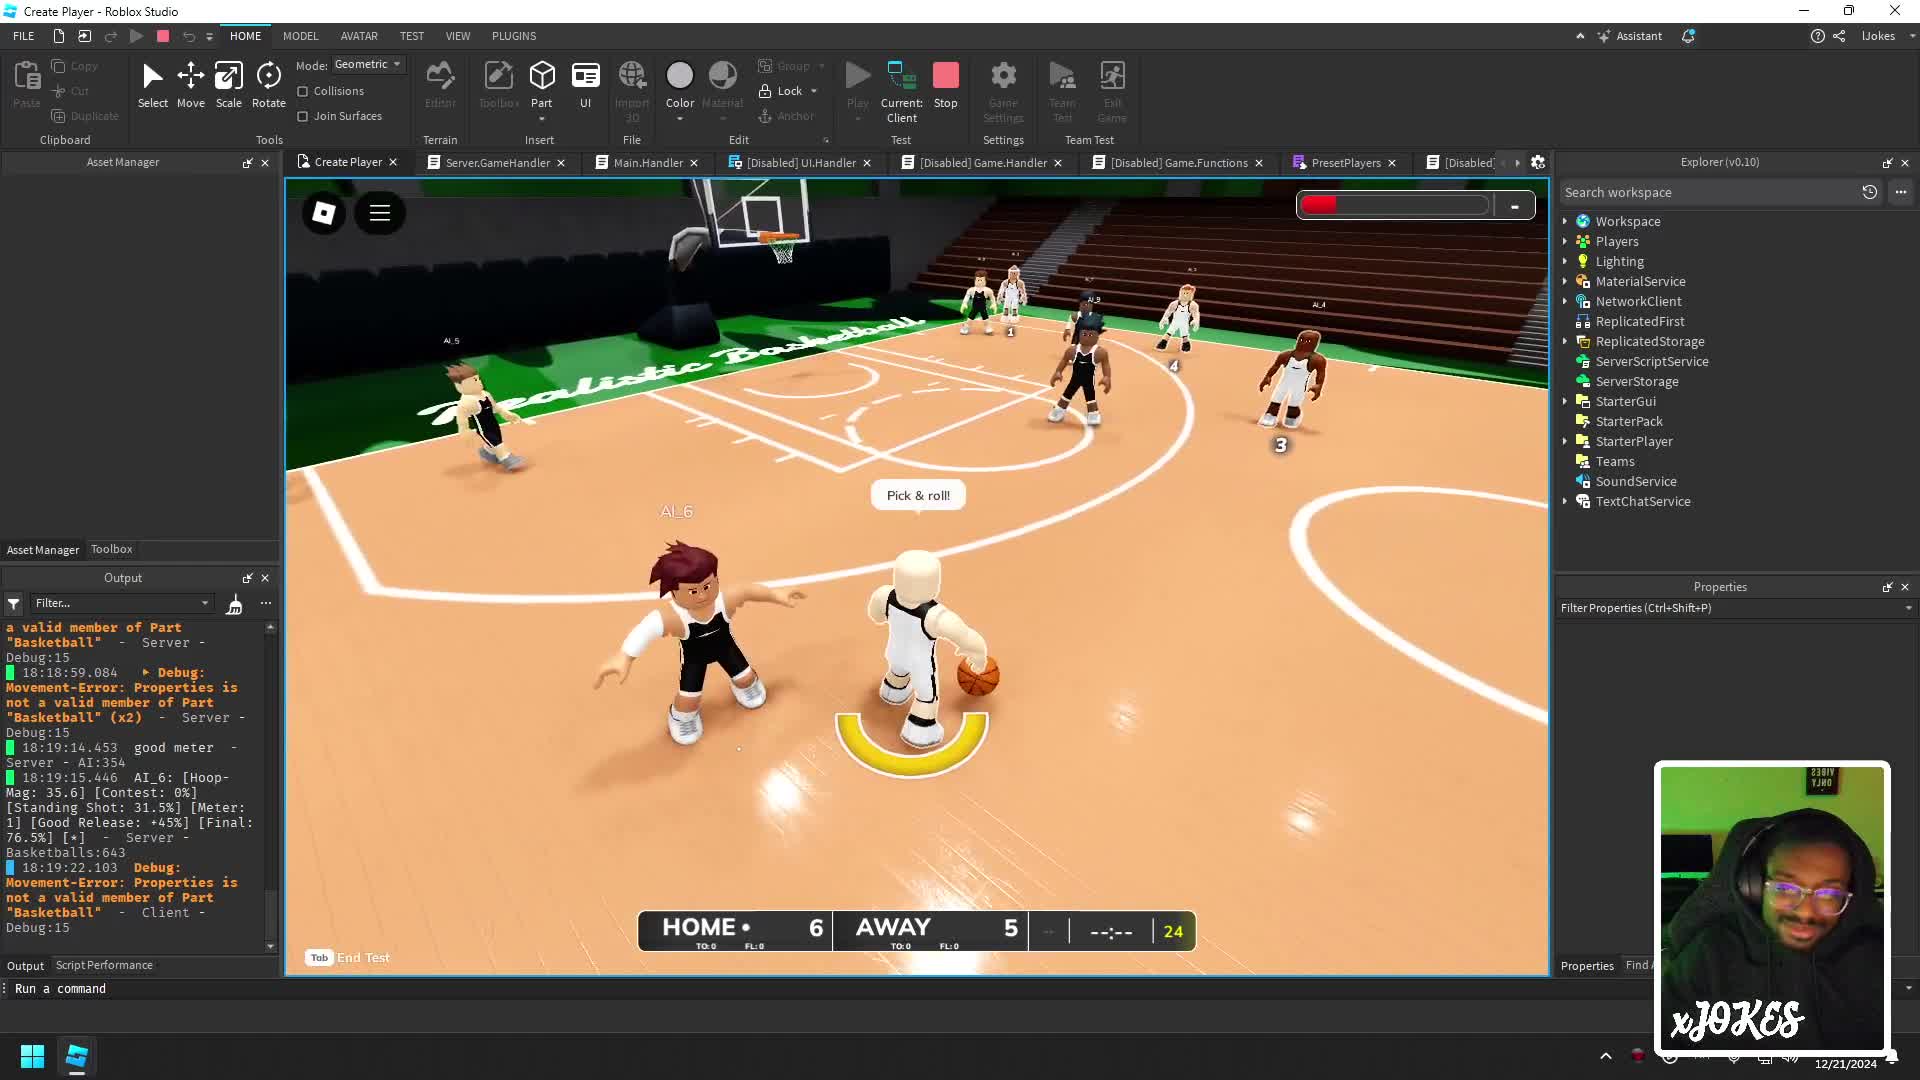
Task: Undock the Explorer panel
Action: tap(1887, 162)
